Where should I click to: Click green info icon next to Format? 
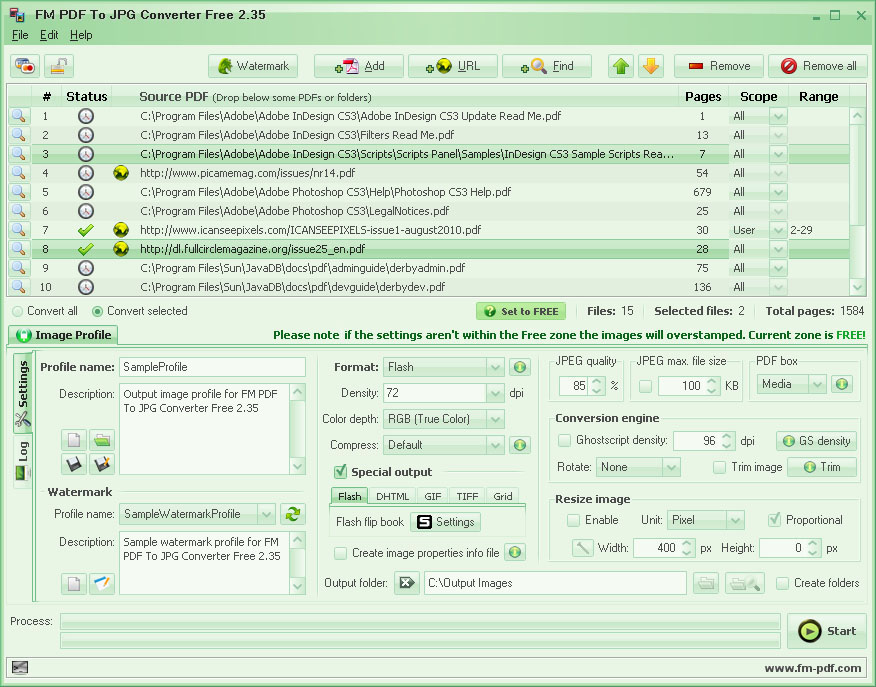519,367
